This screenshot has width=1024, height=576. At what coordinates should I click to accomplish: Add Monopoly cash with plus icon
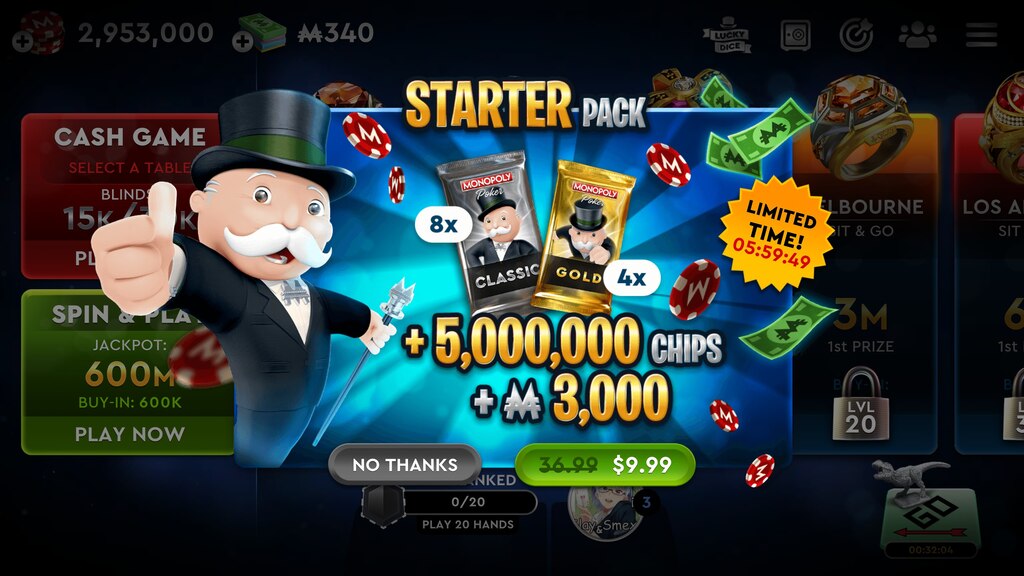pyautogui.click(x=242, y=42)
